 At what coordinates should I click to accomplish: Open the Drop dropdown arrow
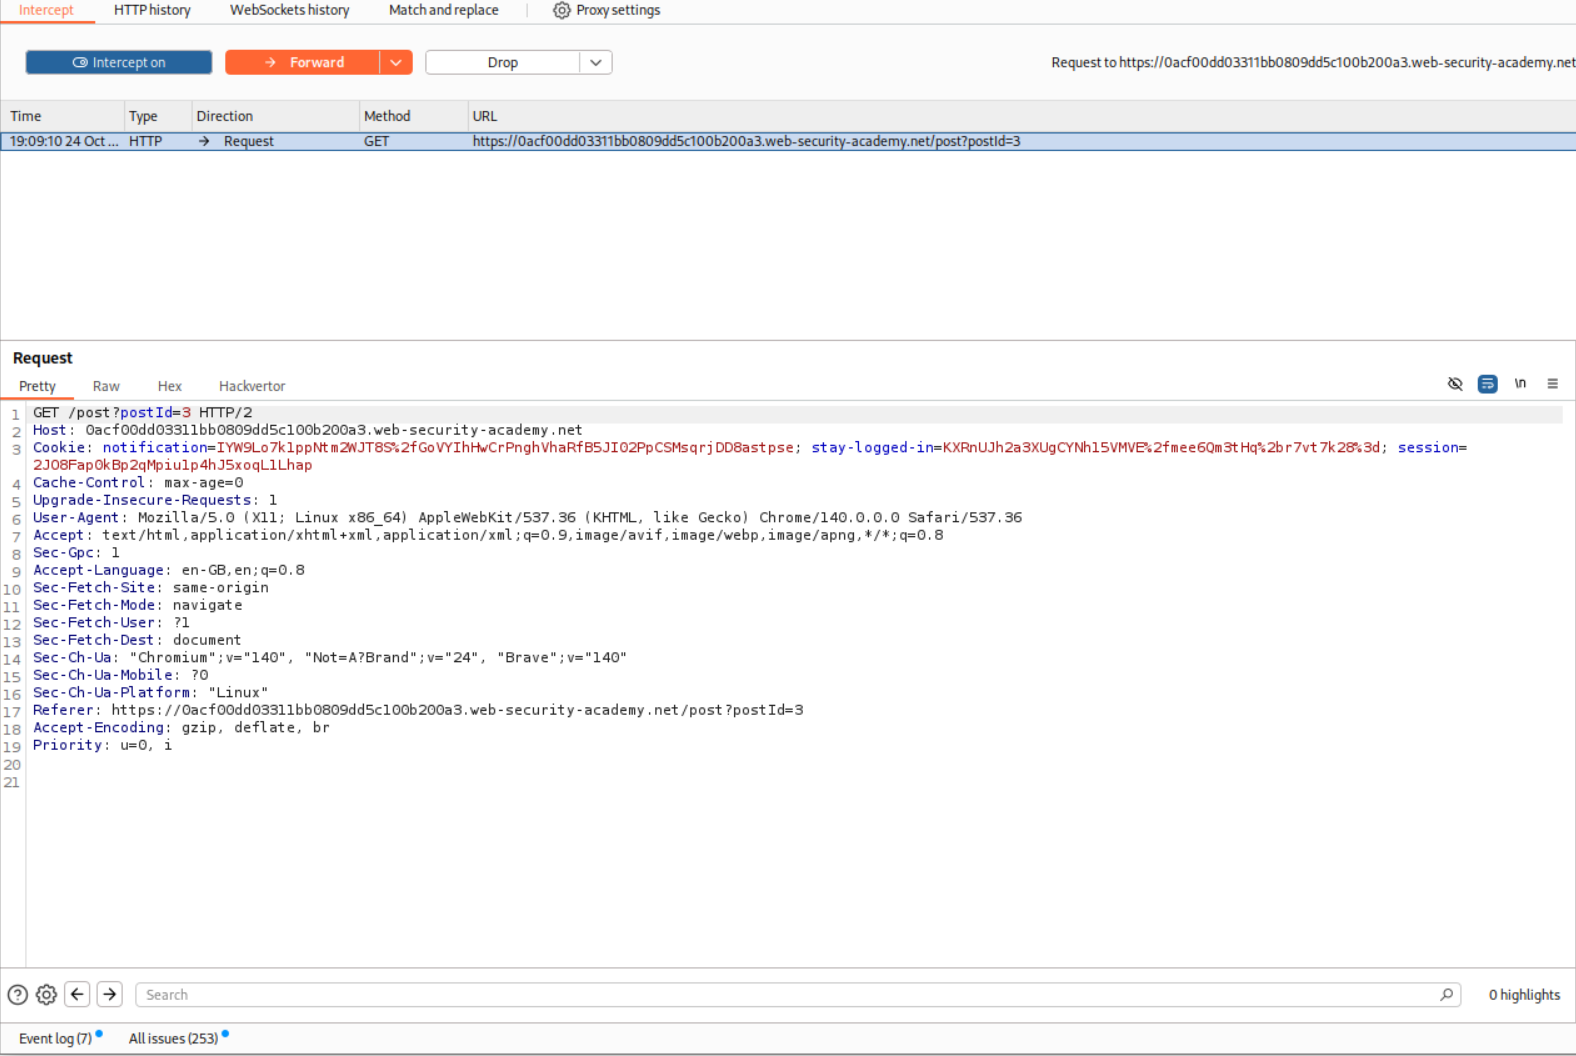click(x=596, y=62)
